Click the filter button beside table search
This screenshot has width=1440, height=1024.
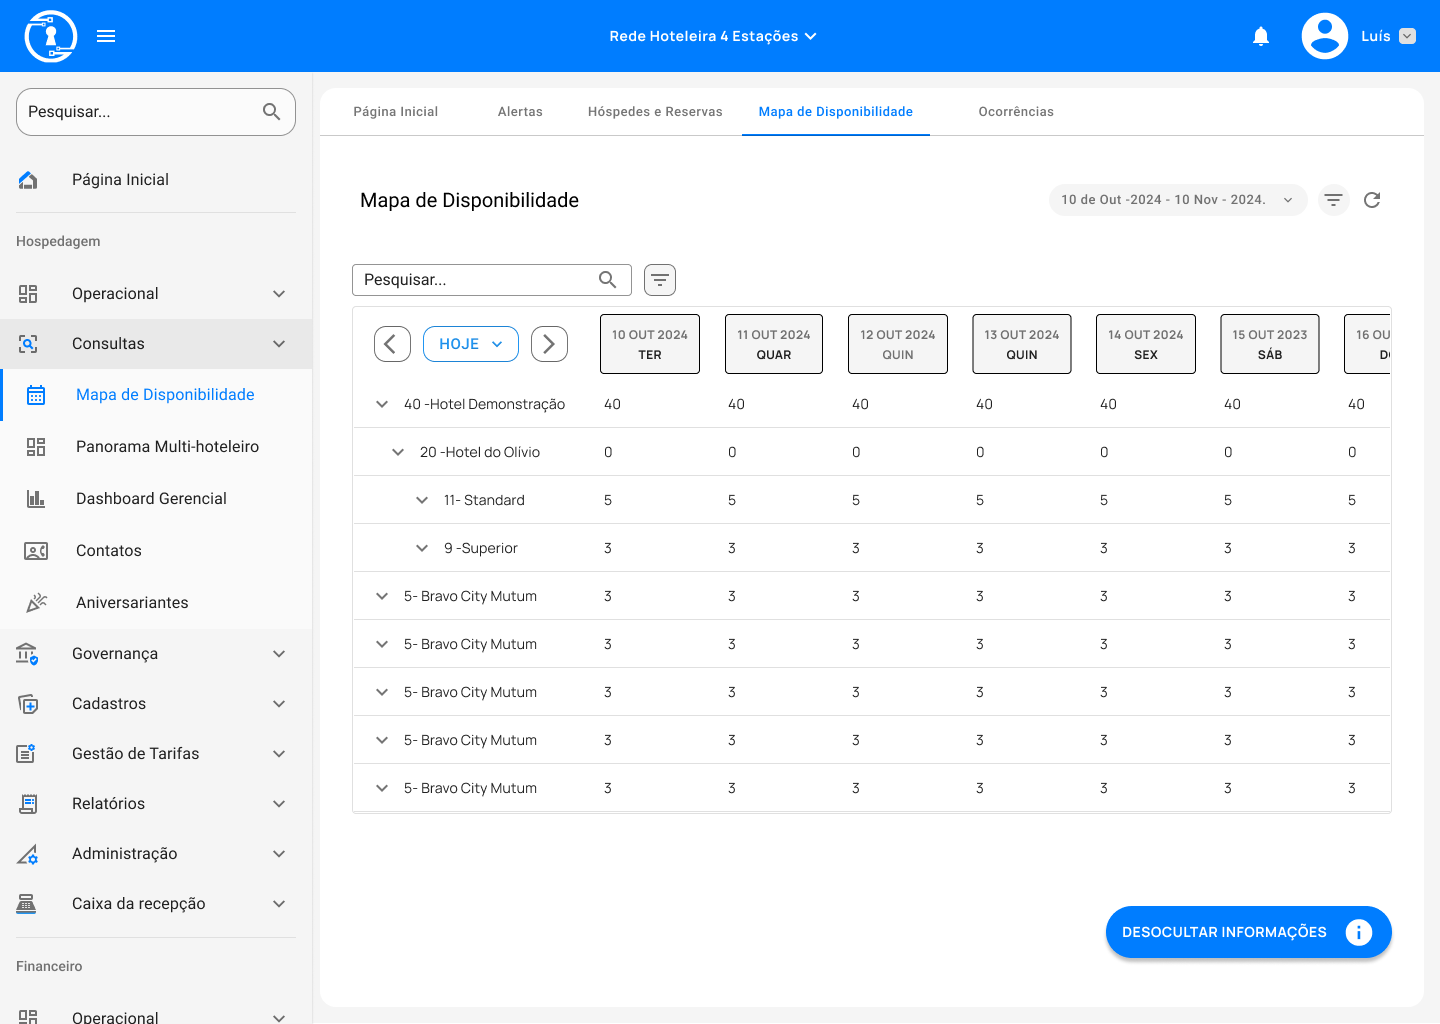tap(660, 280)
